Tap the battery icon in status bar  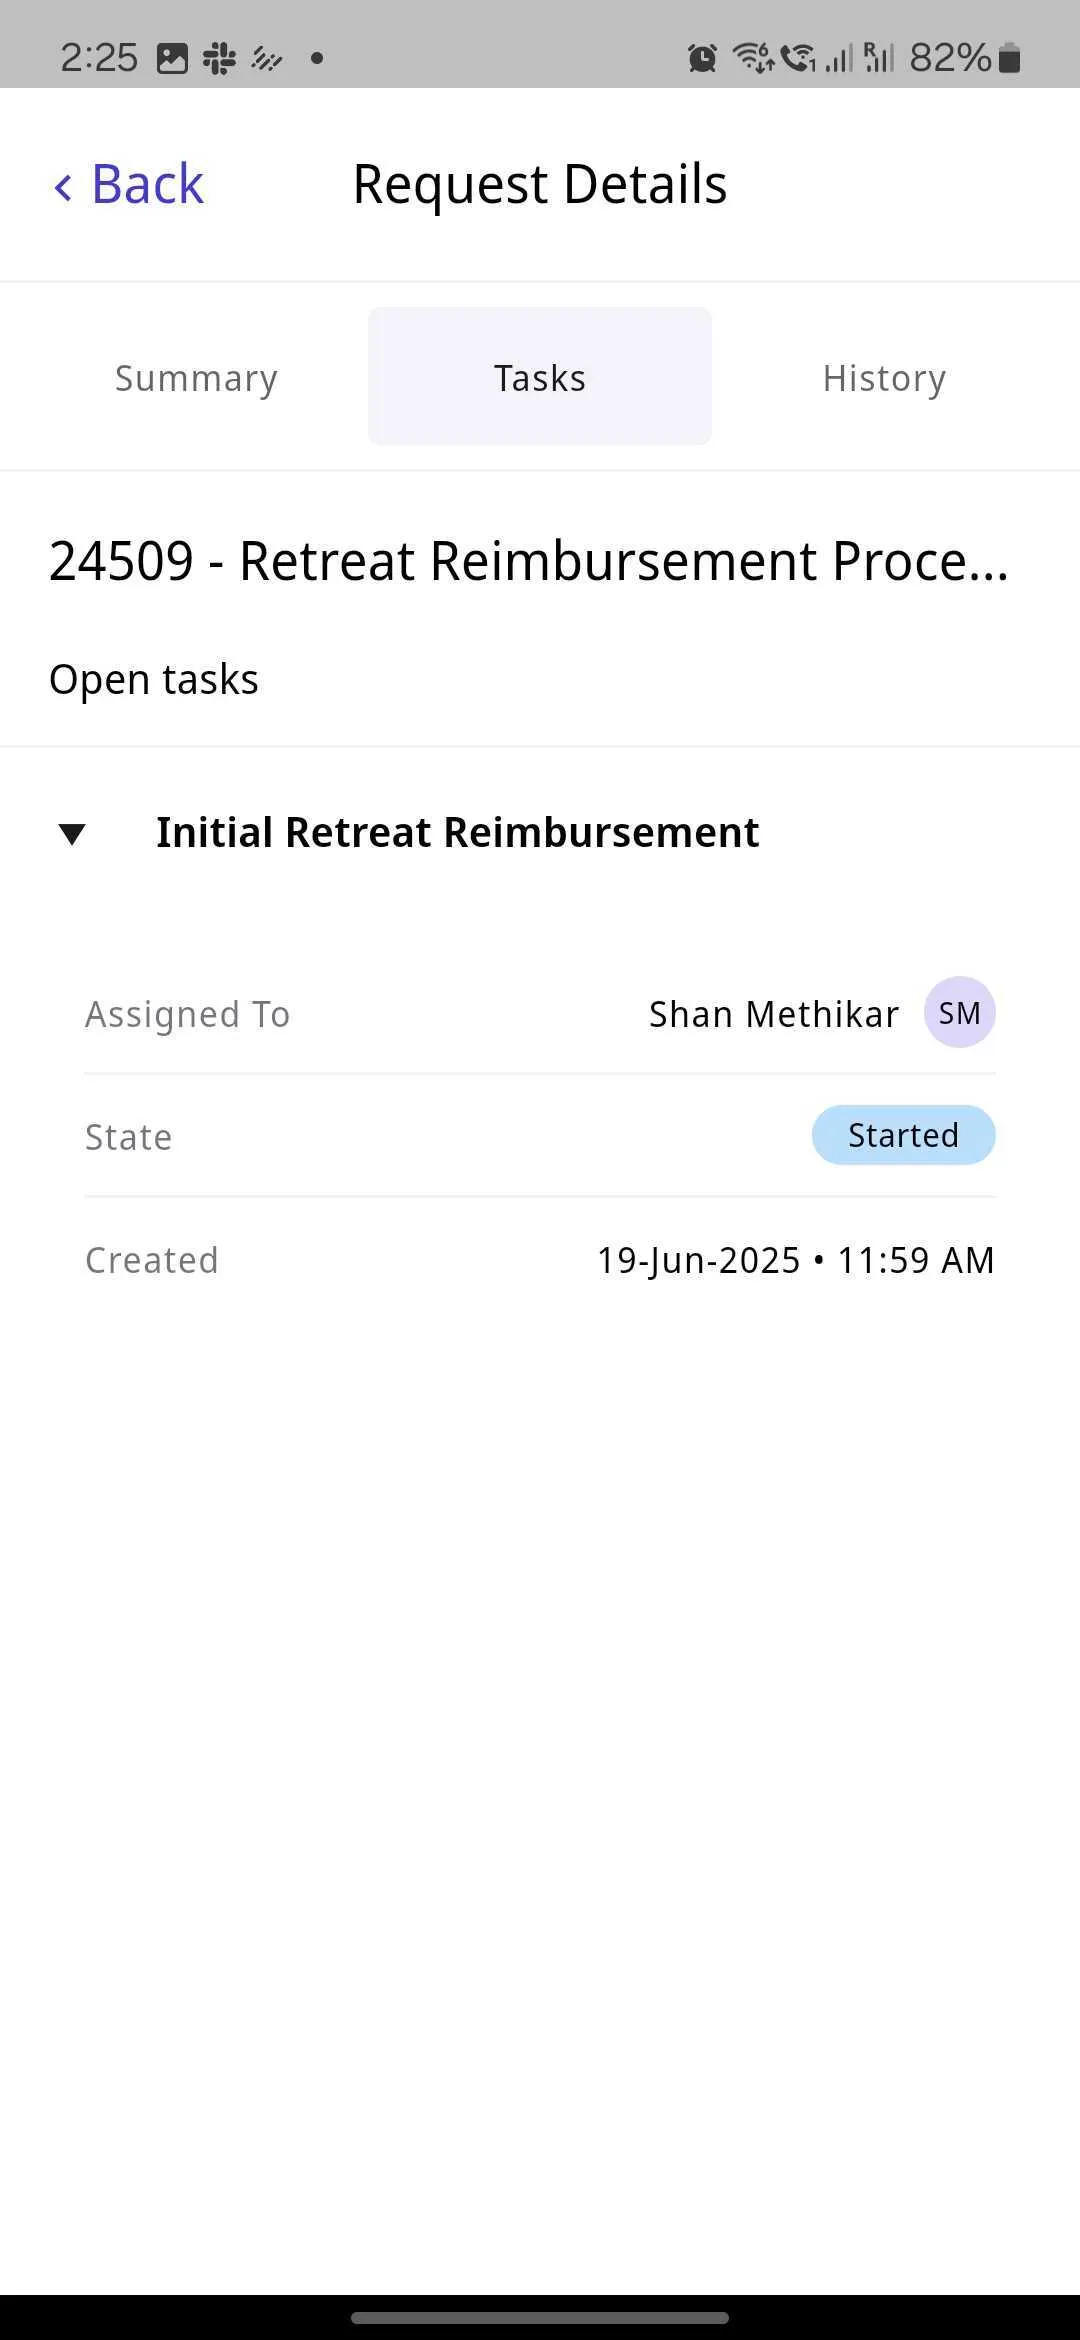click(1010, 58)
